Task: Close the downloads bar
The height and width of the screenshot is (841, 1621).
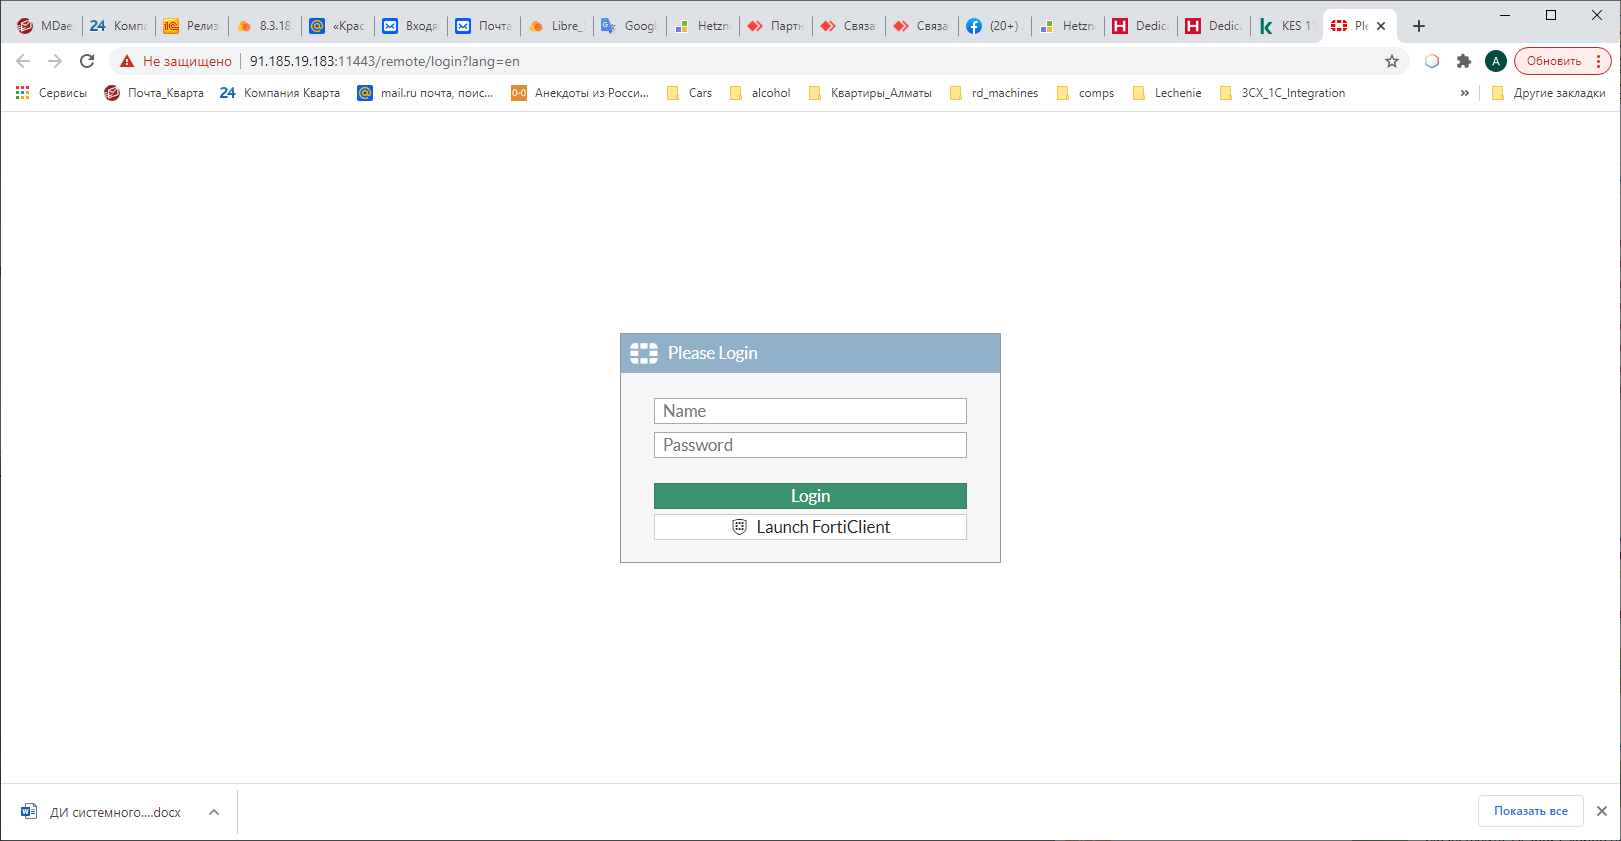Action: (x=1602, y=811)
